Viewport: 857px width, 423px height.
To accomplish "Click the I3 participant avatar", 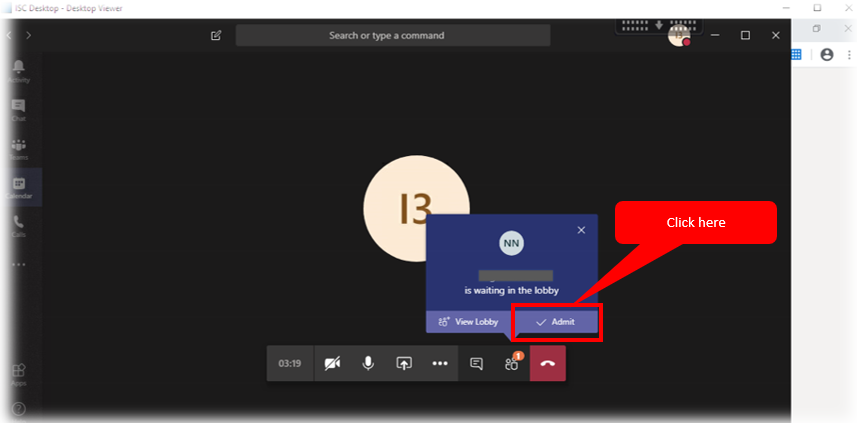I will pyautogui.click(x=416, y=208).
